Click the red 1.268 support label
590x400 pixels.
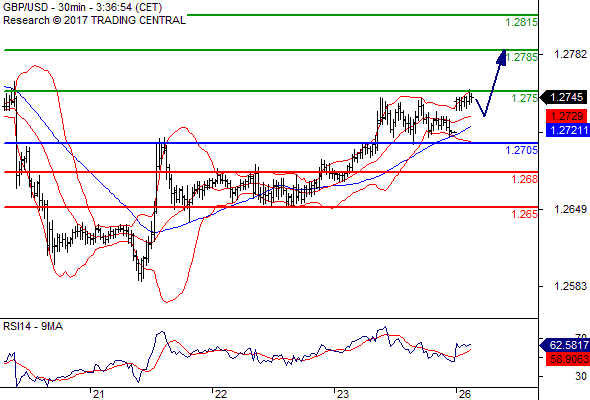pyautogui.click(x=525, y=179)
